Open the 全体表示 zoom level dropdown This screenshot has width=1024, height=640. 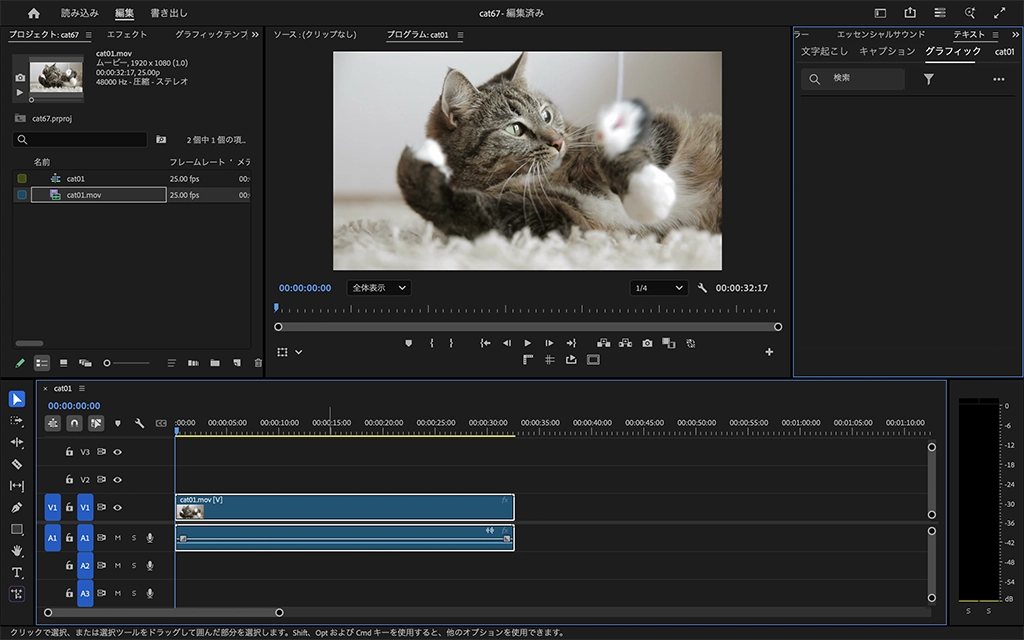click(x=378, y=288)
